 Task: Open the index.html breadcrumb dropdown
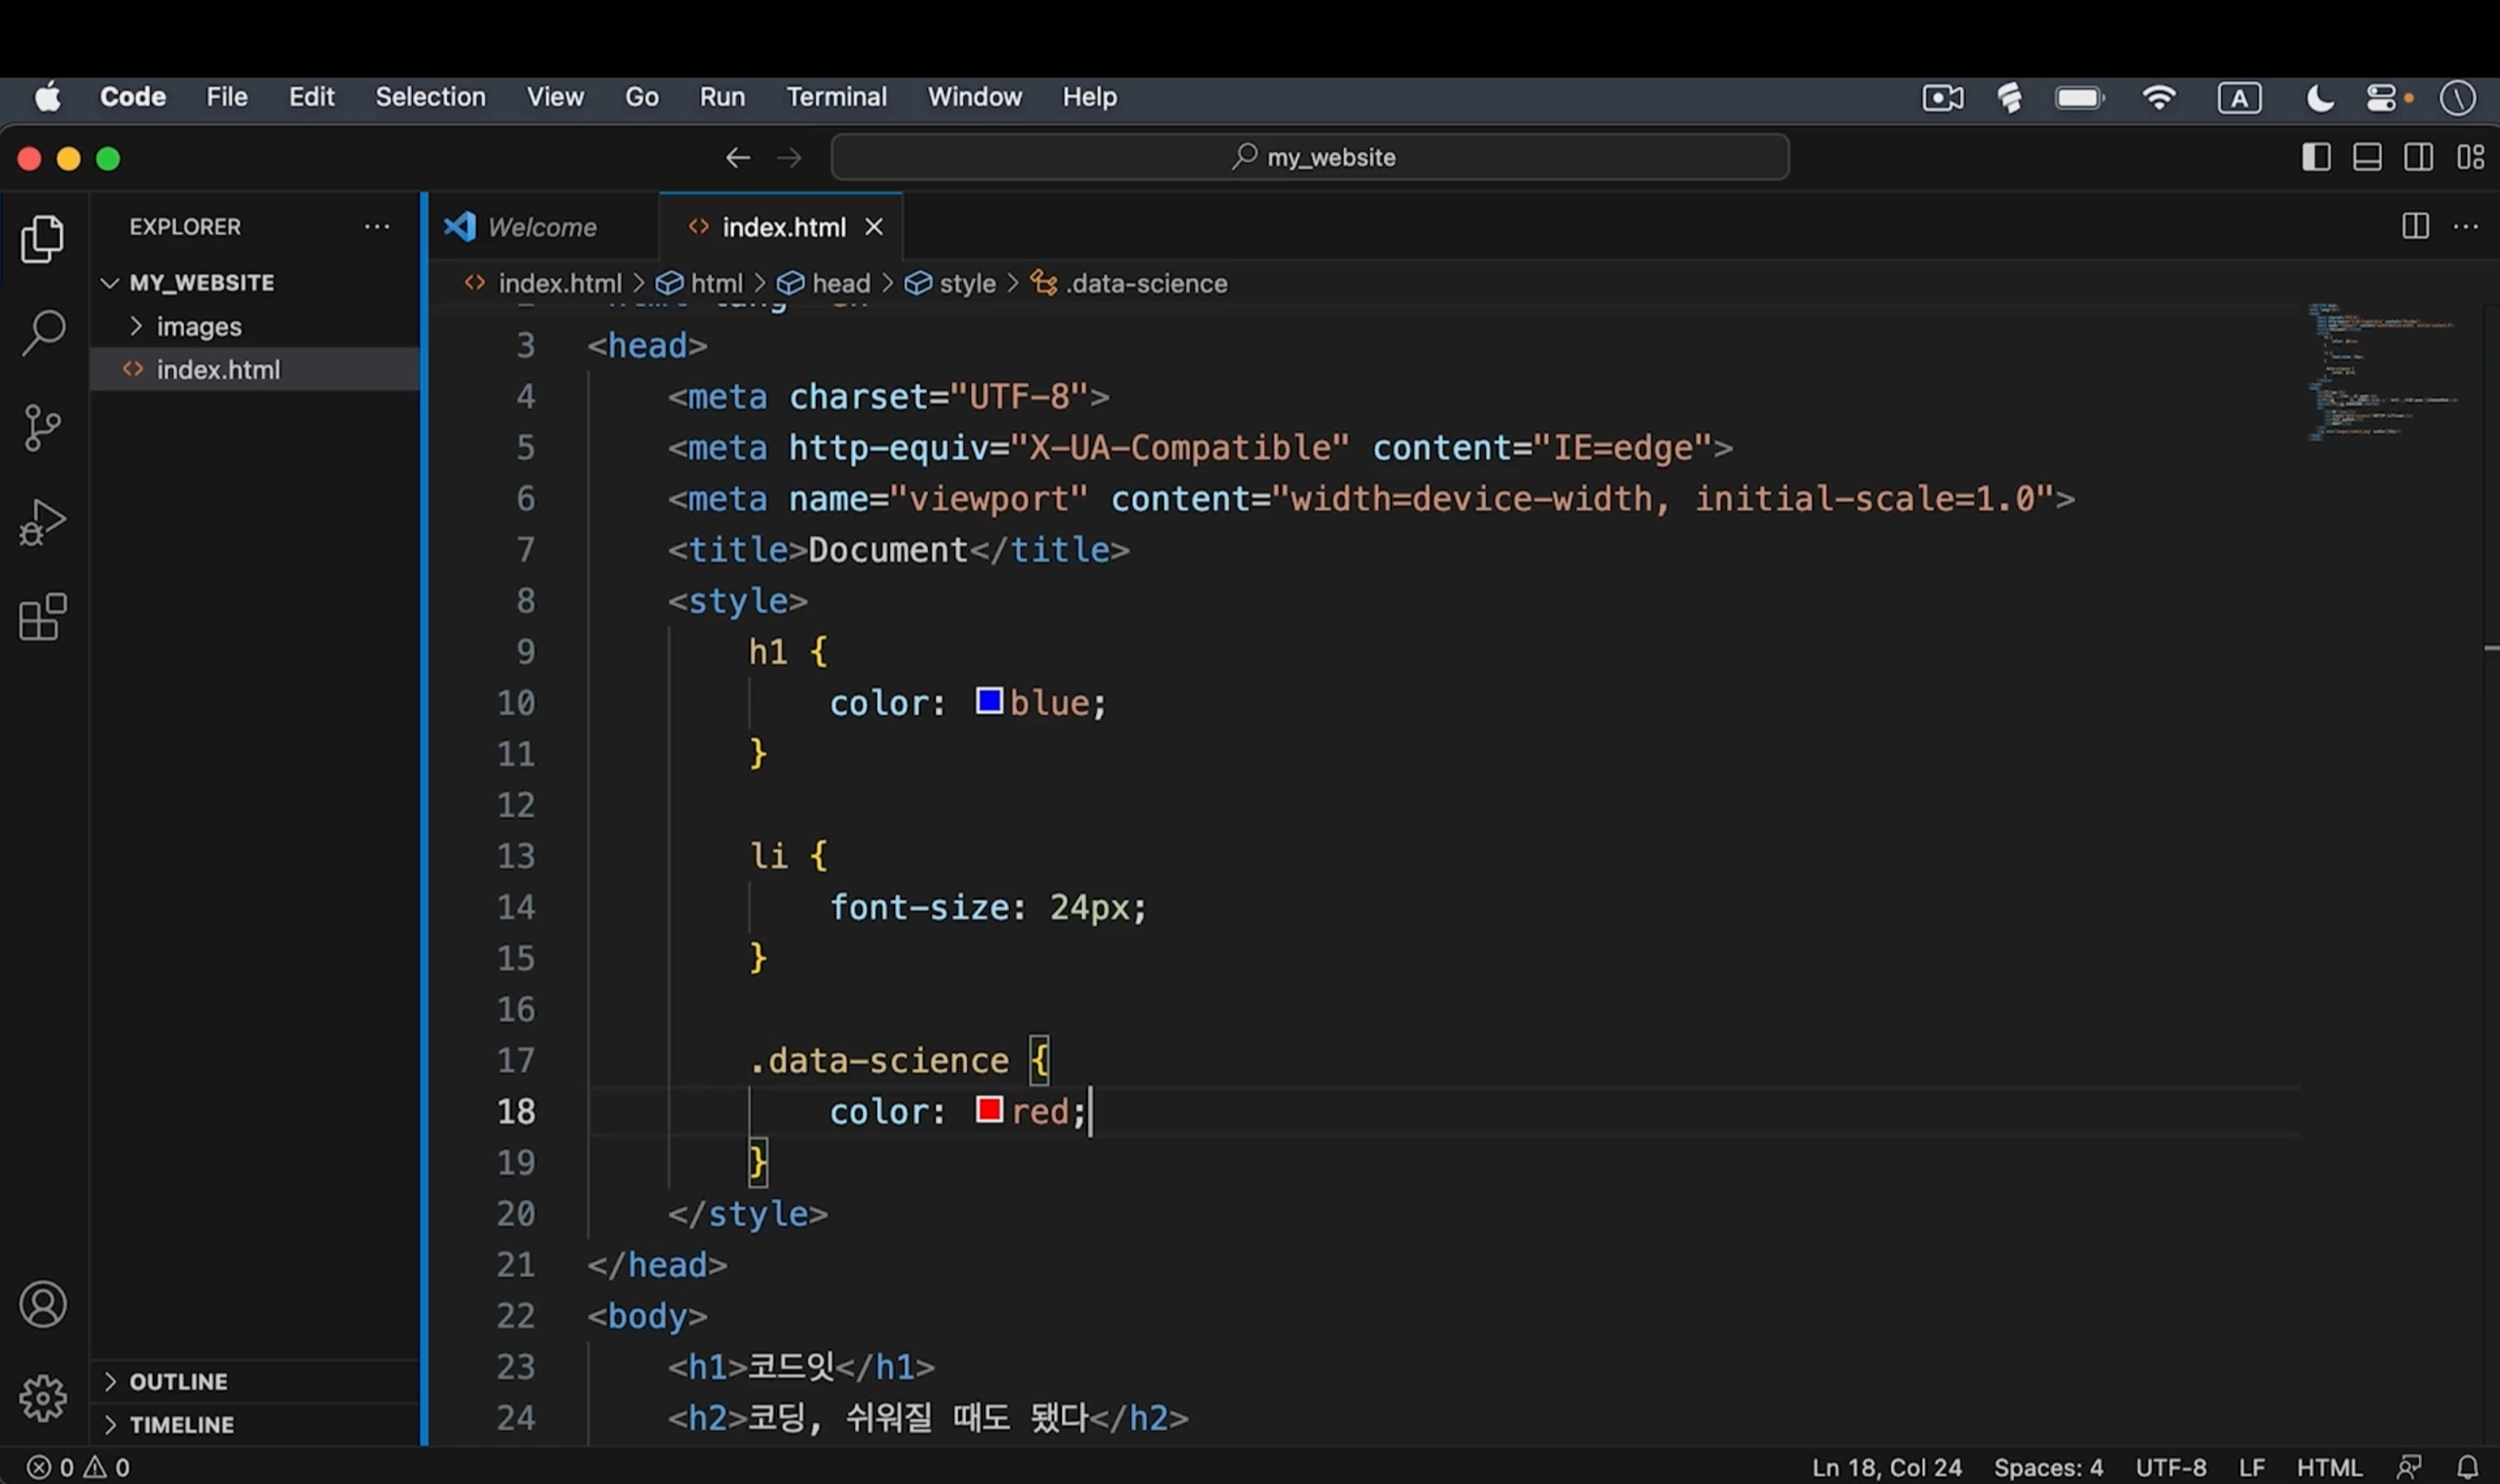[x=543, y=284]
